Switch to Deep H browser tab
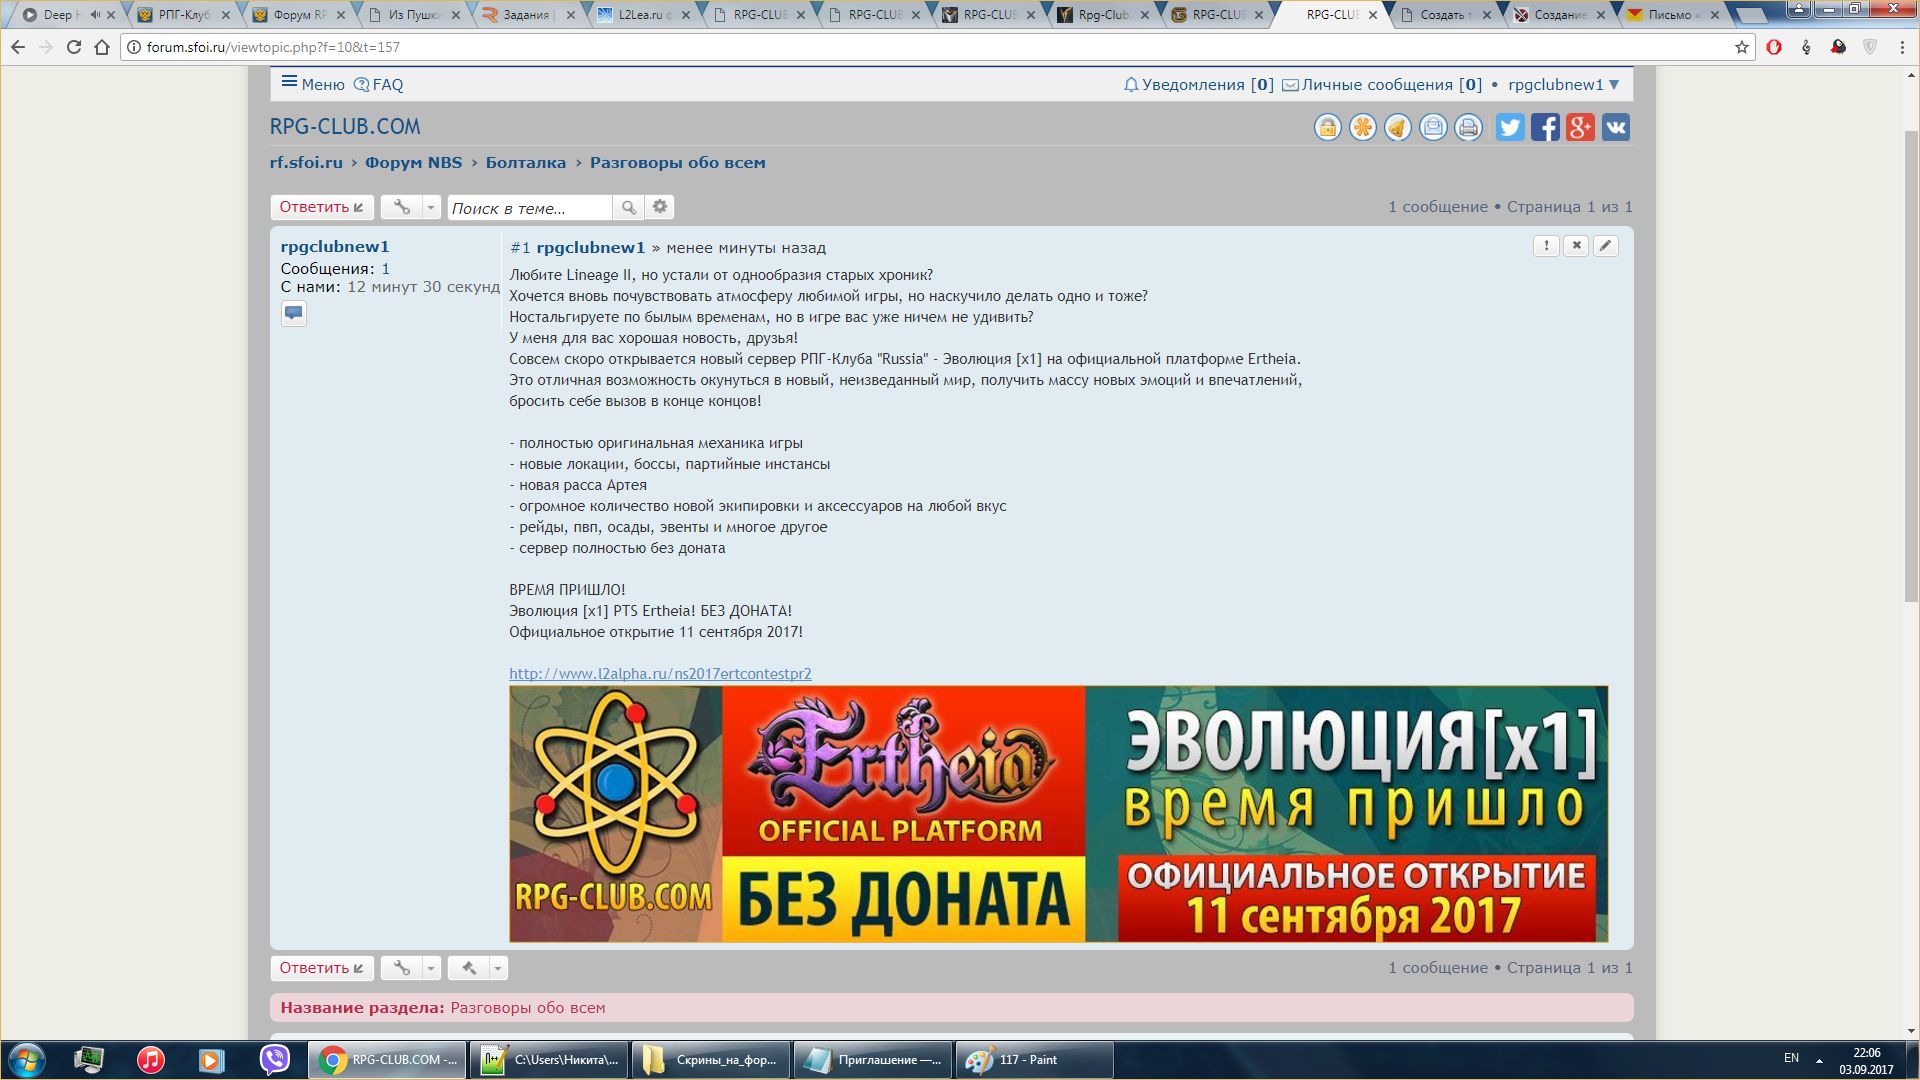 pos(68,15)
